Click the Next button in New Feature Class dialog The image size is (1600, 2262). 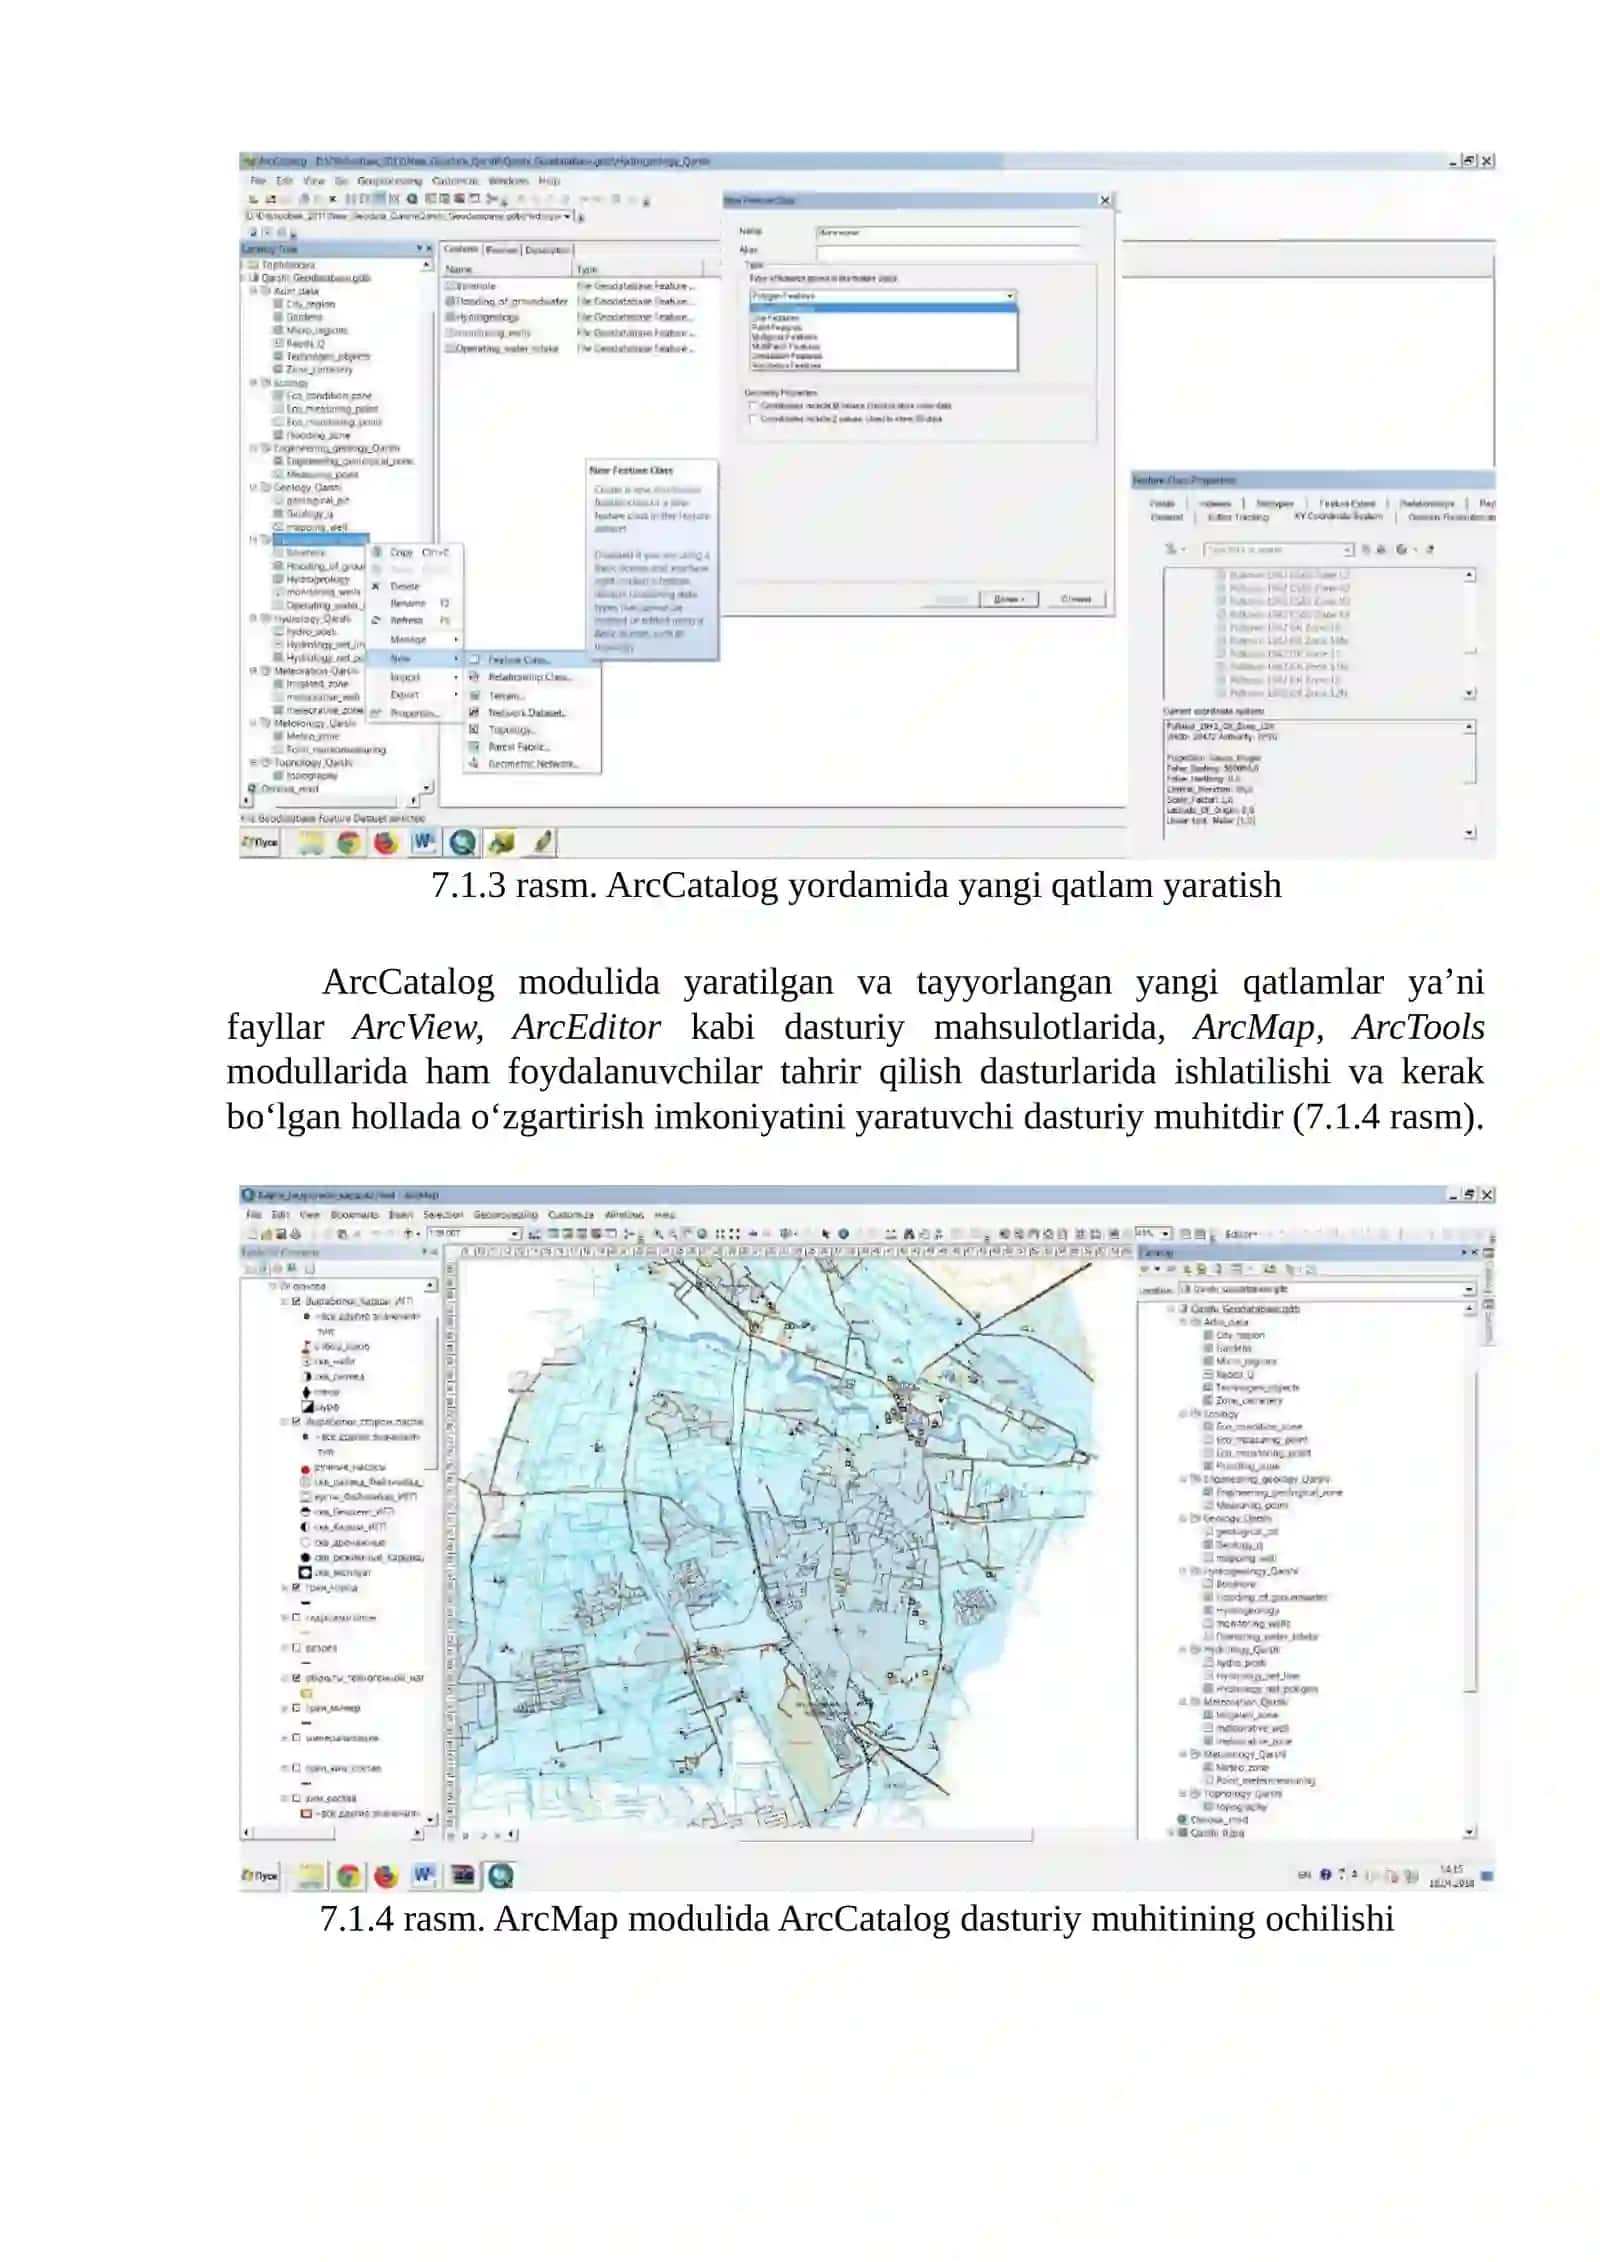pos(1009,598)
